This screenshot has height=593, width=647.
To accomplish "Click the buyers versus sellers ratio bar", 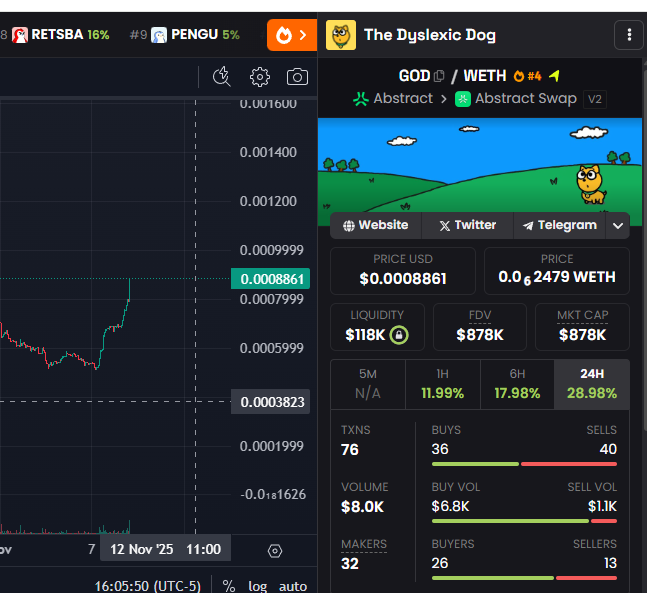I will (x=524, y=578).
